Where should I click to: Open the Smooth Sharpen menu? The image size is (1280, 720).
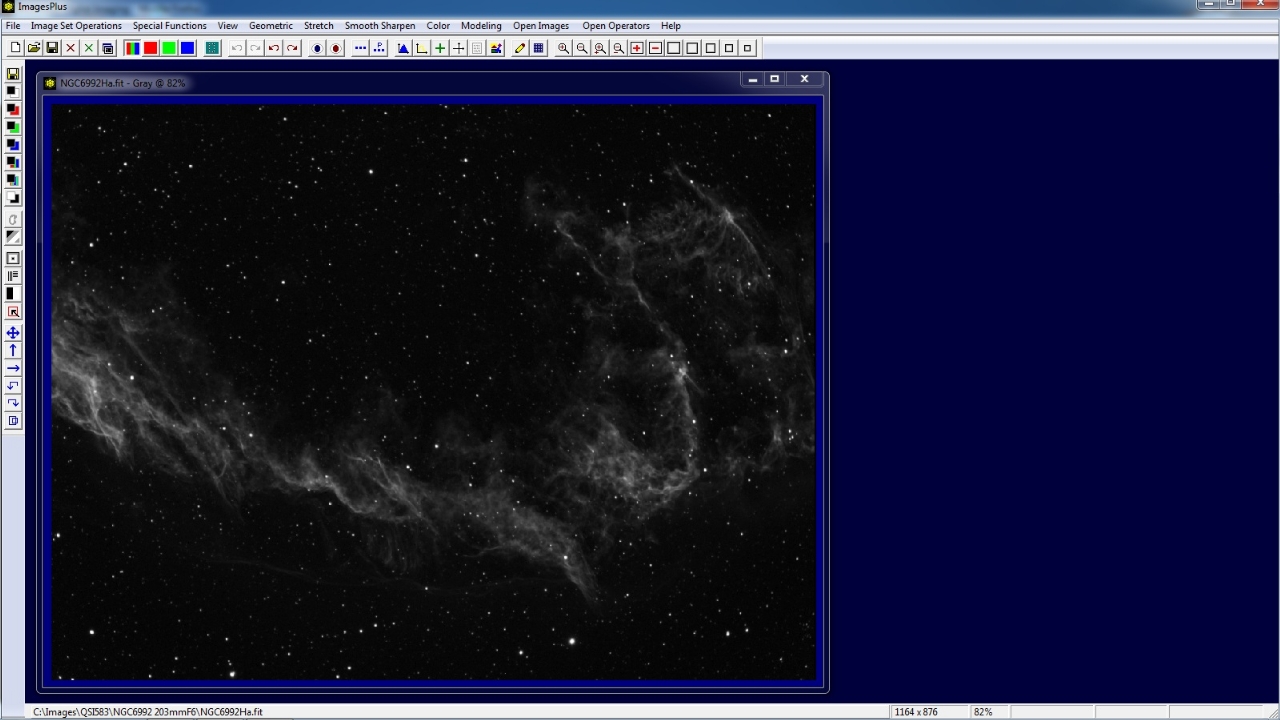click(x=380, y=26)
